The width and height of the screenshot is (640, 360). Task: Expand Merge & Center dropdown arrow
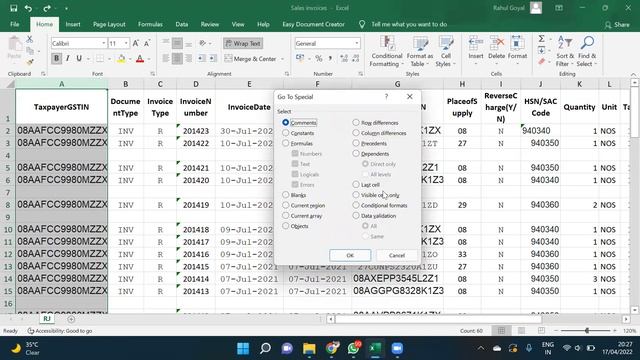pos(282,59)
